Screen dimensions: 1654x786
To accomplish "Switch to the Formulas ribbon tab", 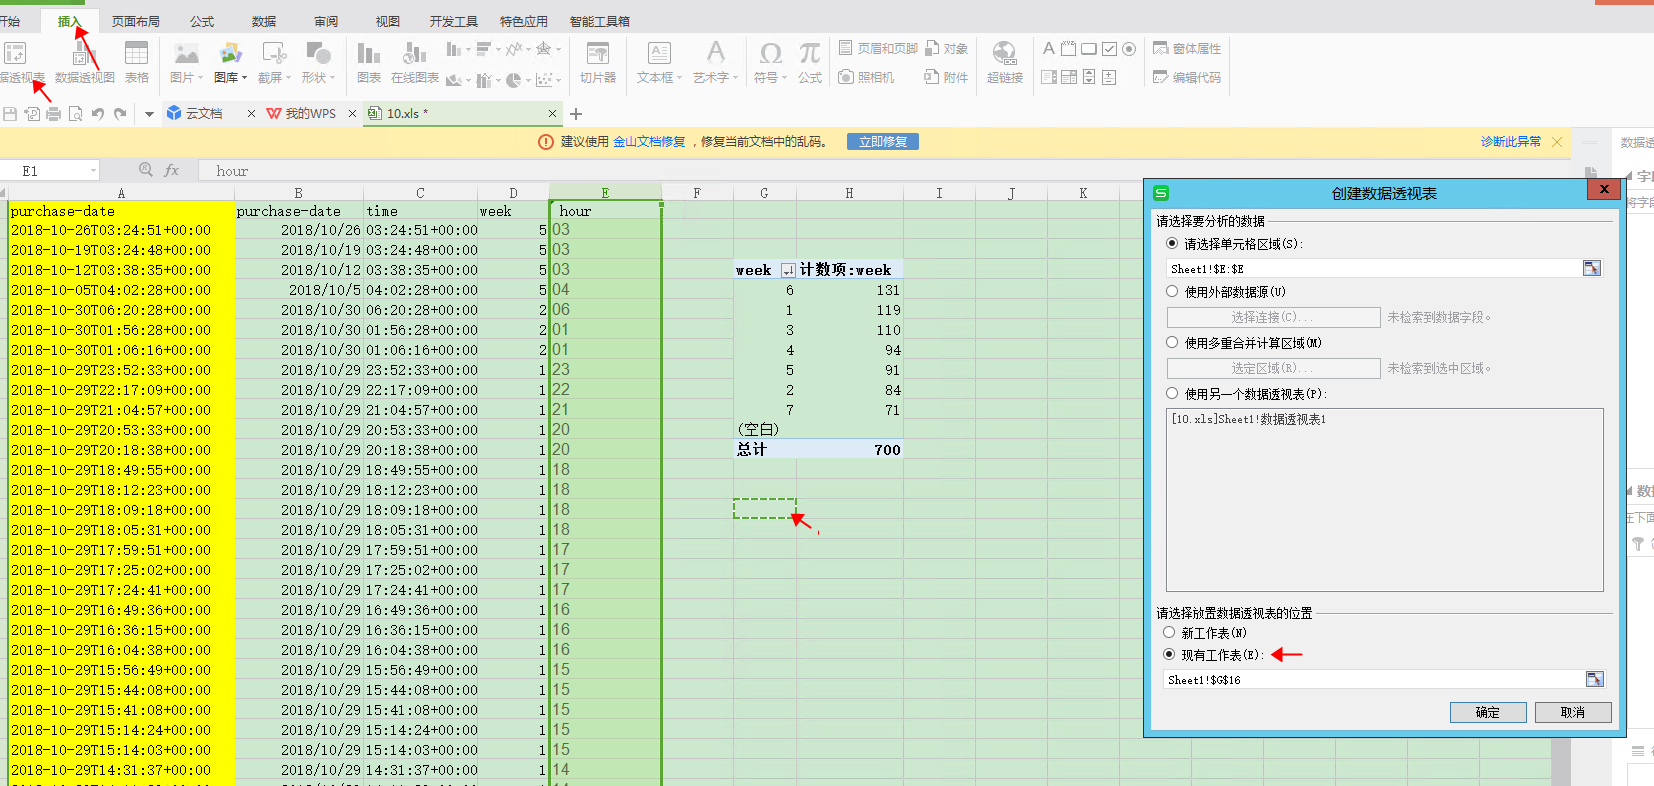I will click(202, 21).
